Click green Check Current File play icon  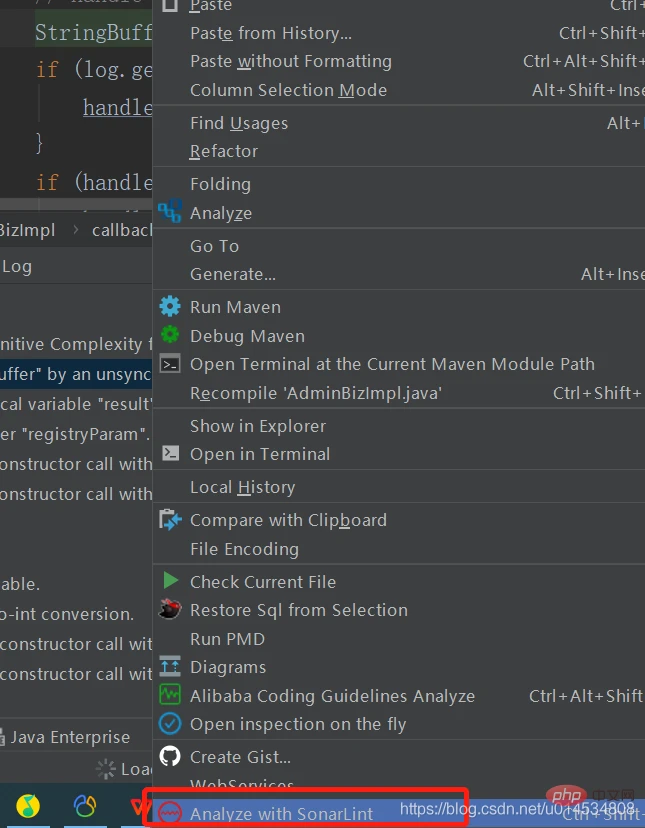(170, 581)
